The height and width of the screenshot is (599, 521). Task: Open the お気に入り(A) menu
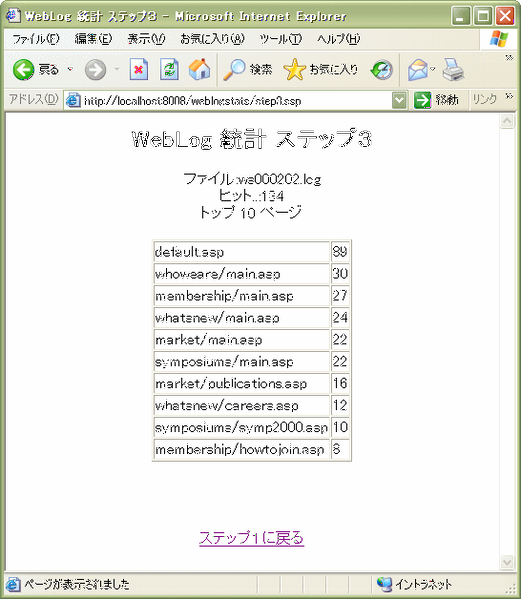212,39
